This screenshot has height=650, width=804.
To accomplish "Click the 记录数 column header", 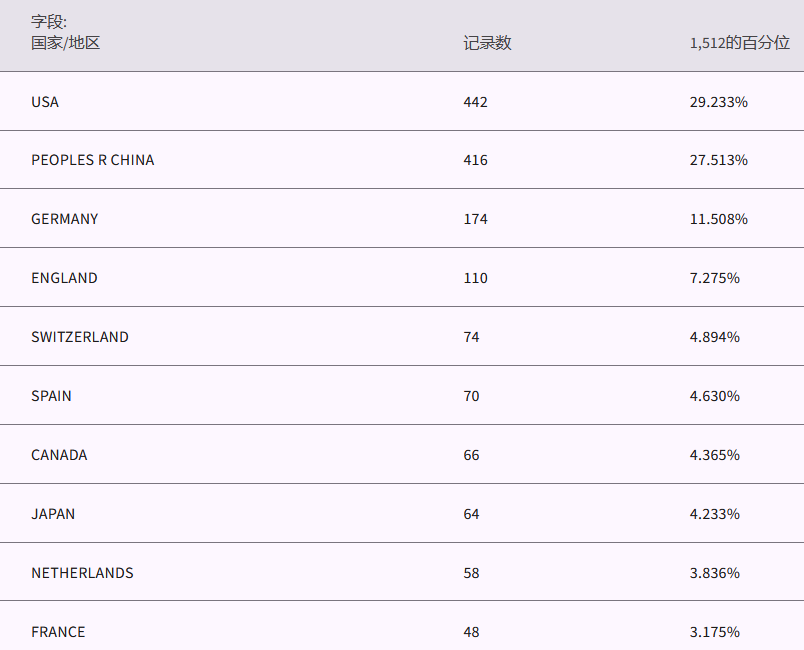I will [x=487, y=43].
